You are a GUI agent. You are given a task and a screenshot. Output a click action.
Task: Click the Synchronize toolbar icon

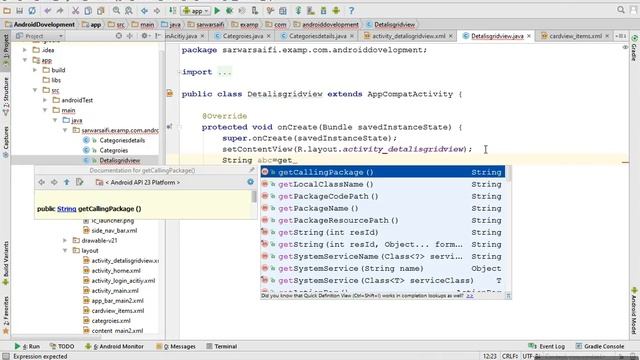click(32, 11)
